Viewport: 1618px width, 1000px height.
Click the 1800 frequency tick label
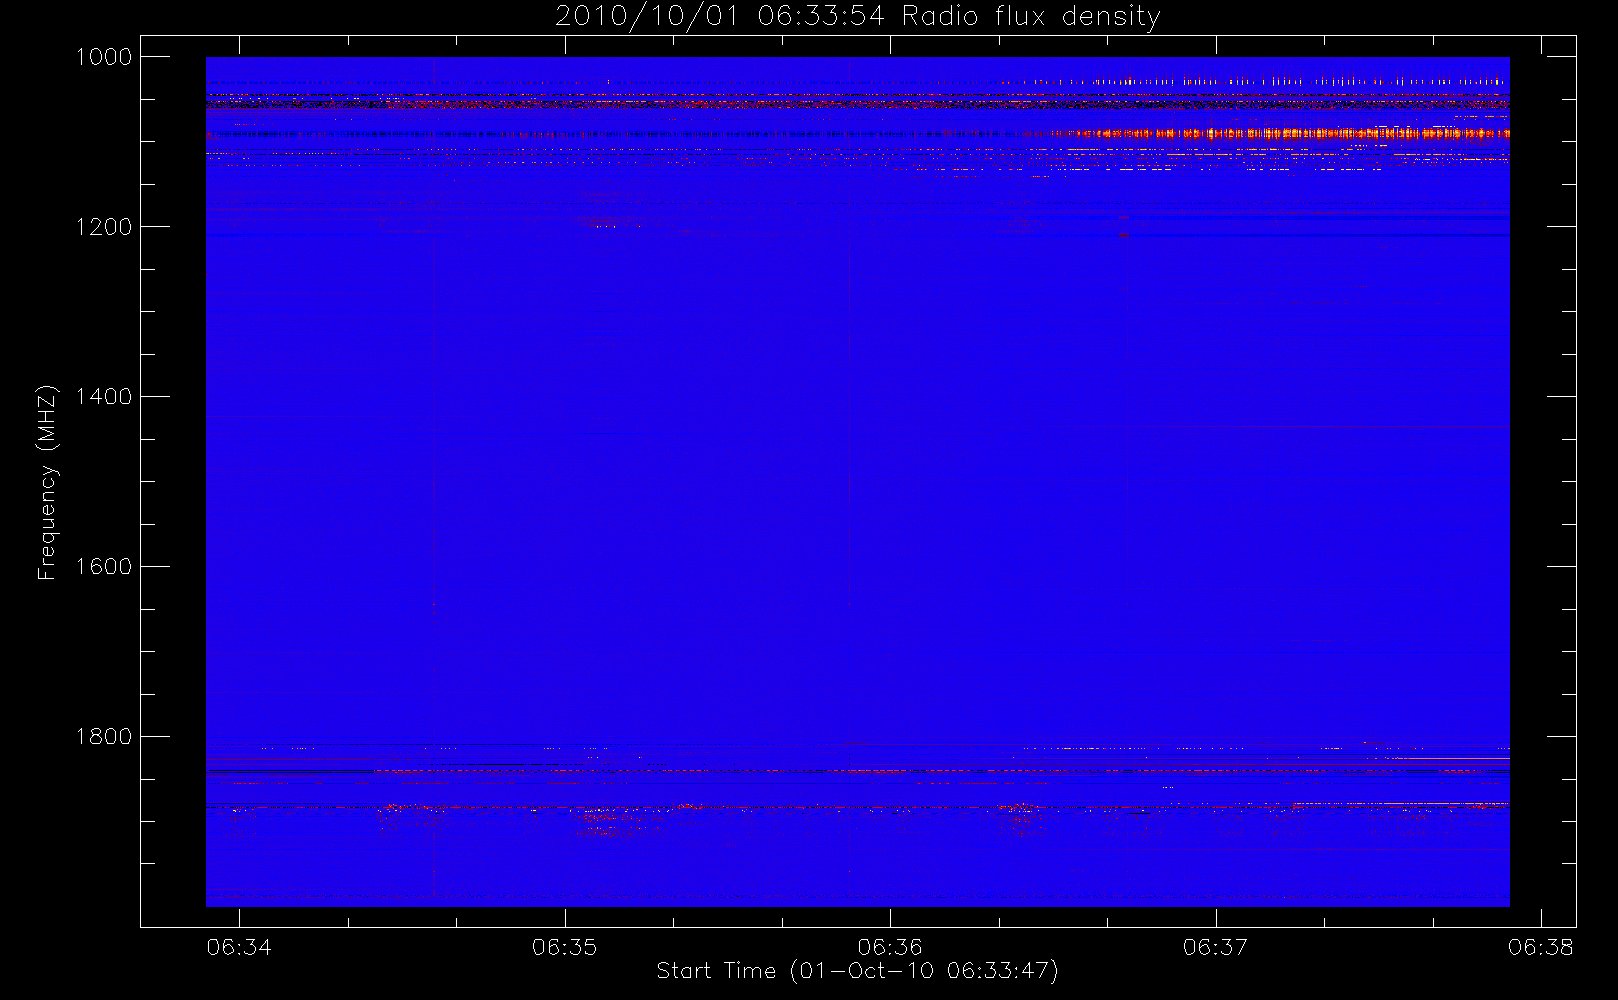(x=105, y=737)
